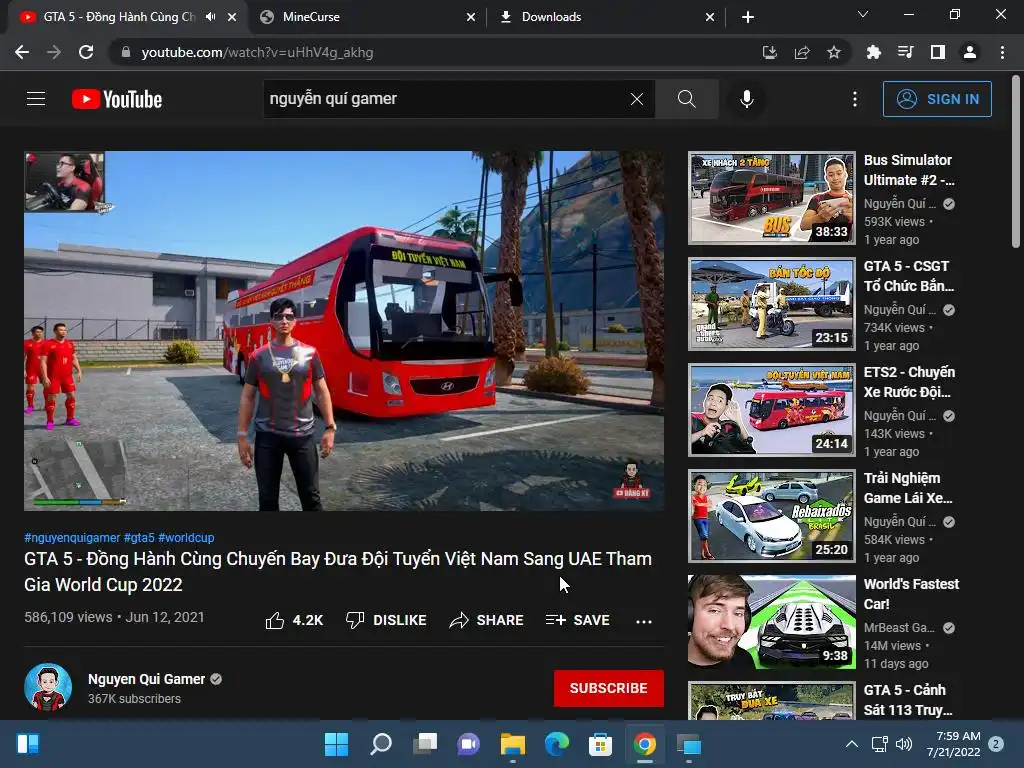Open taskbar Search
Screen dimensions: 1024x768
(381, 744)
